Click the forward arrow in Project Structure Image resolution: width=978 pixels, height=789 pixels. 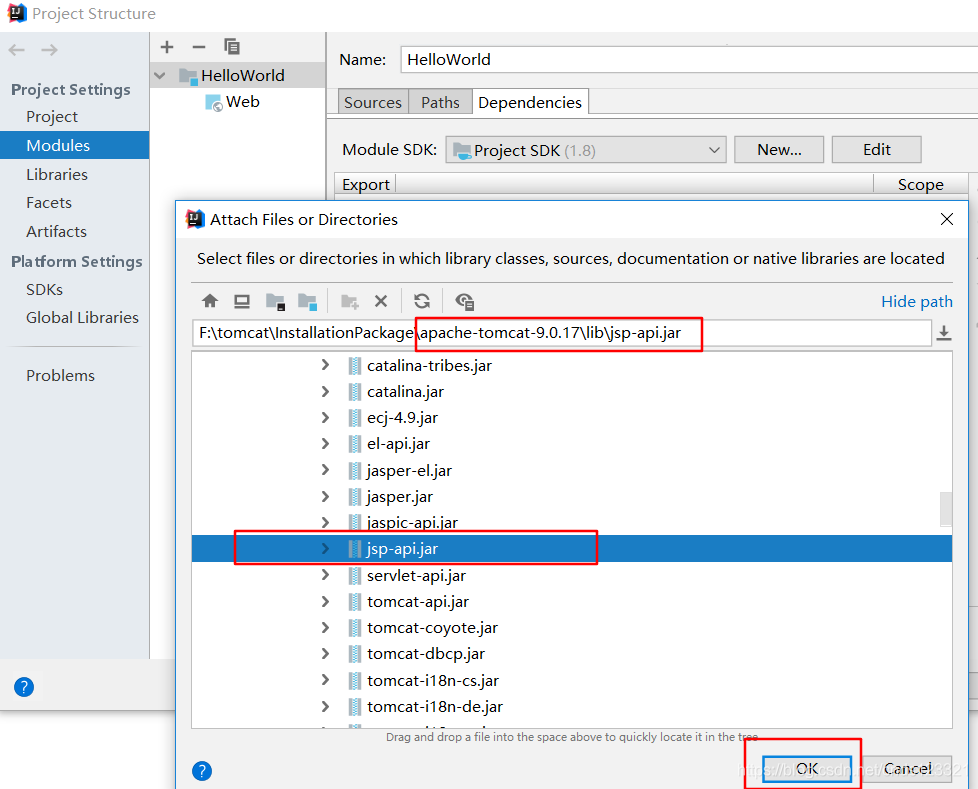point(49,50)
